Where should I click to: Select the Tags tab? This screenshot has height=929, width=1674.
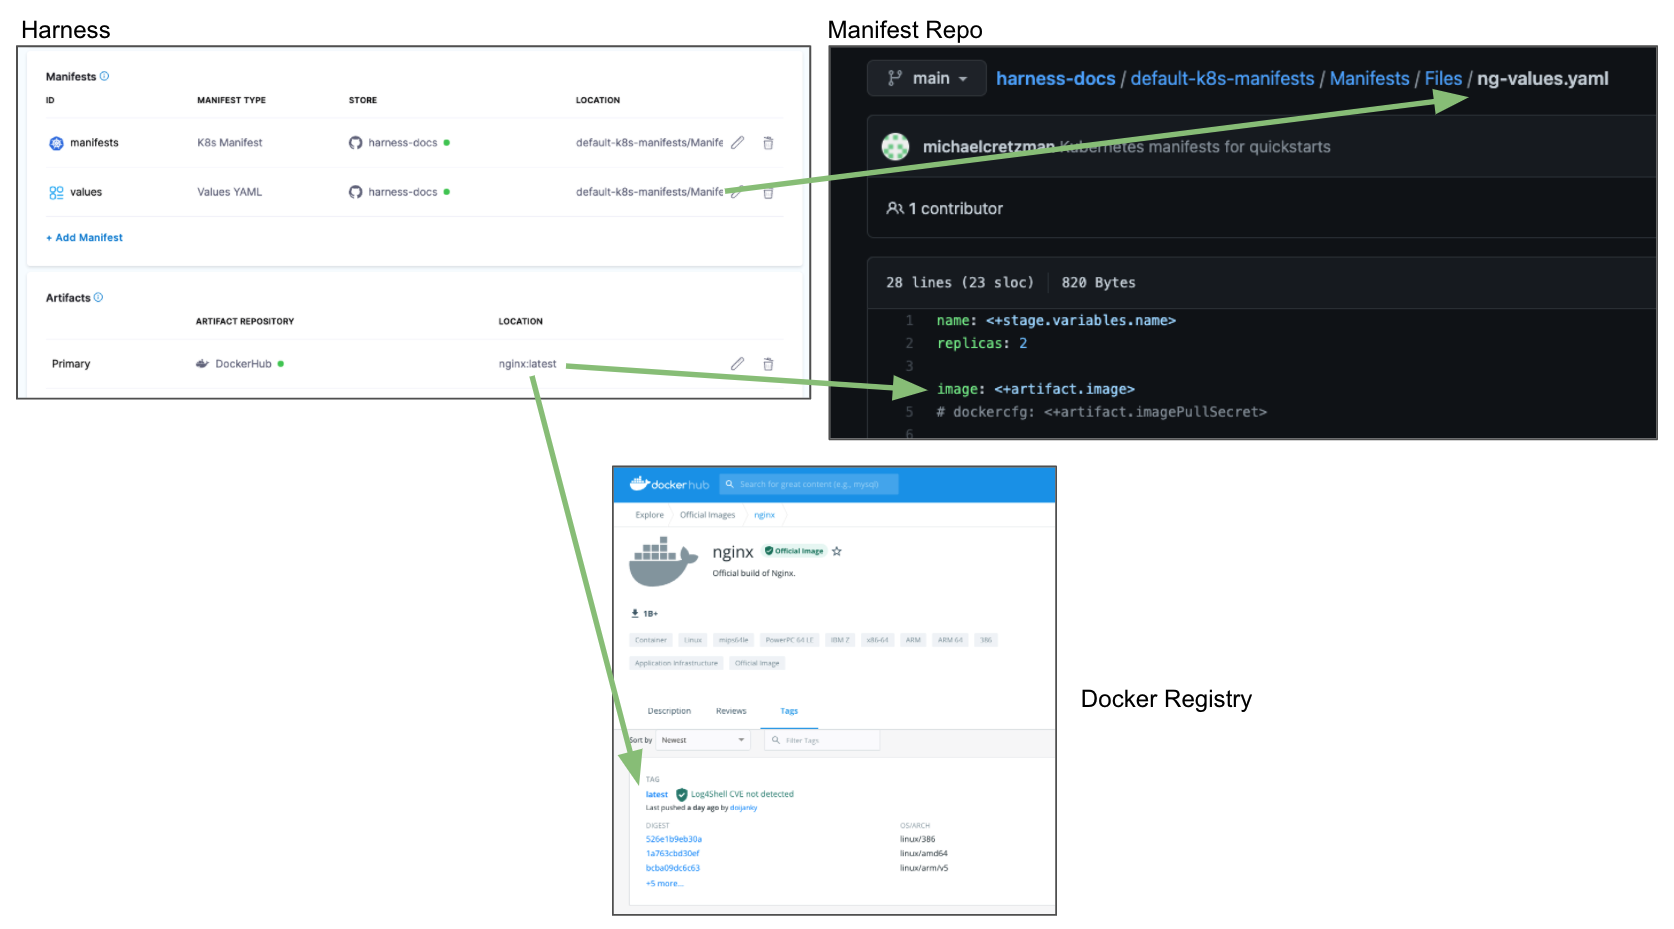point(789,711)
